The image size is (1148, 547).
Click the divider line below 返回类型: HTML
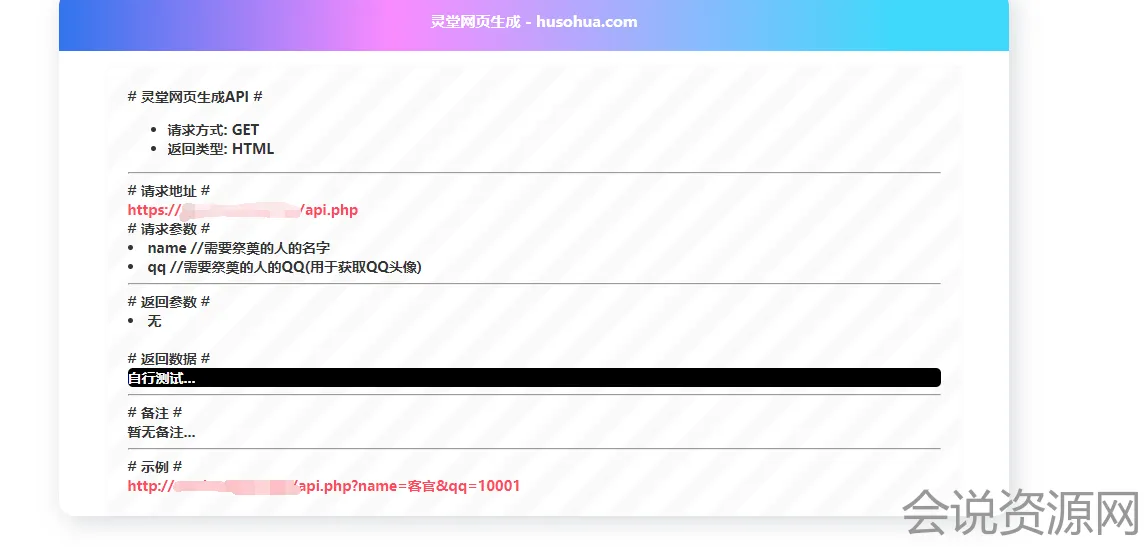click(534, 173)
